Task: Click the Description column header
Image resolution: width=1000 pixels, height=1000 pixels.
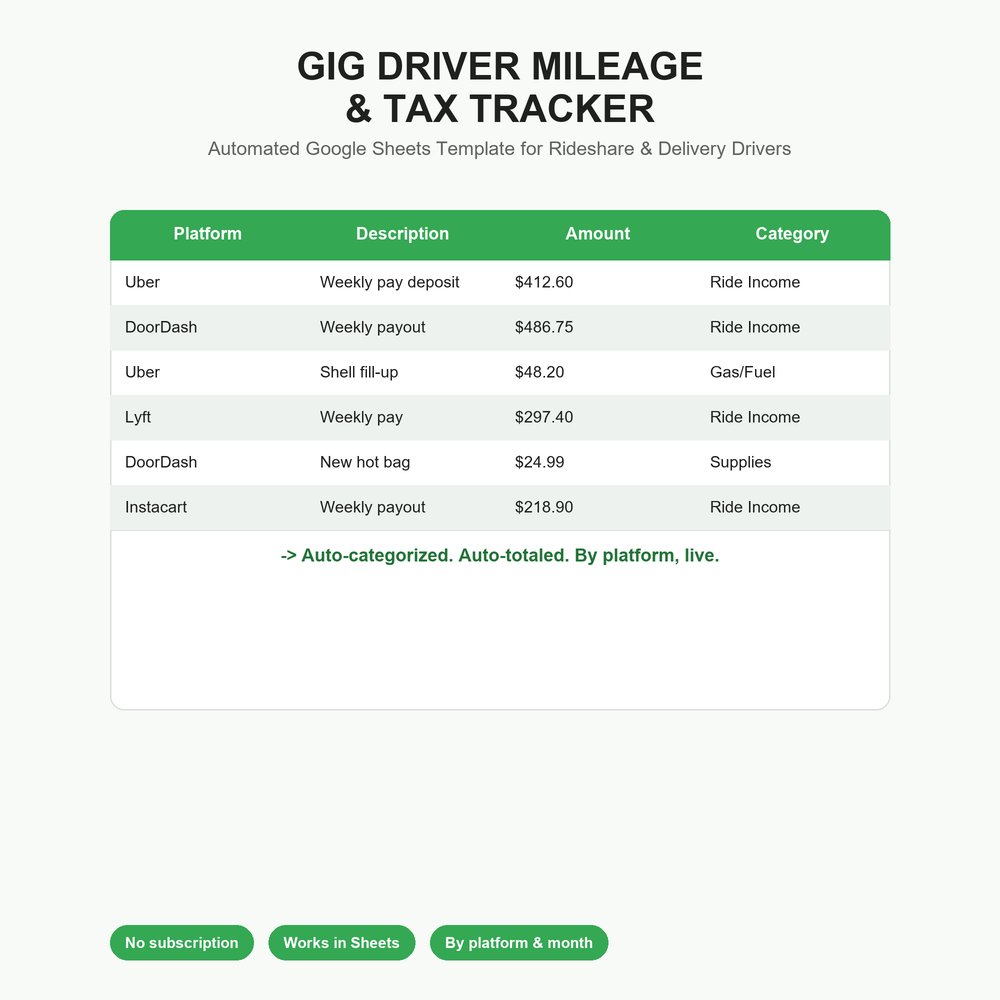Action: (402, 234)
